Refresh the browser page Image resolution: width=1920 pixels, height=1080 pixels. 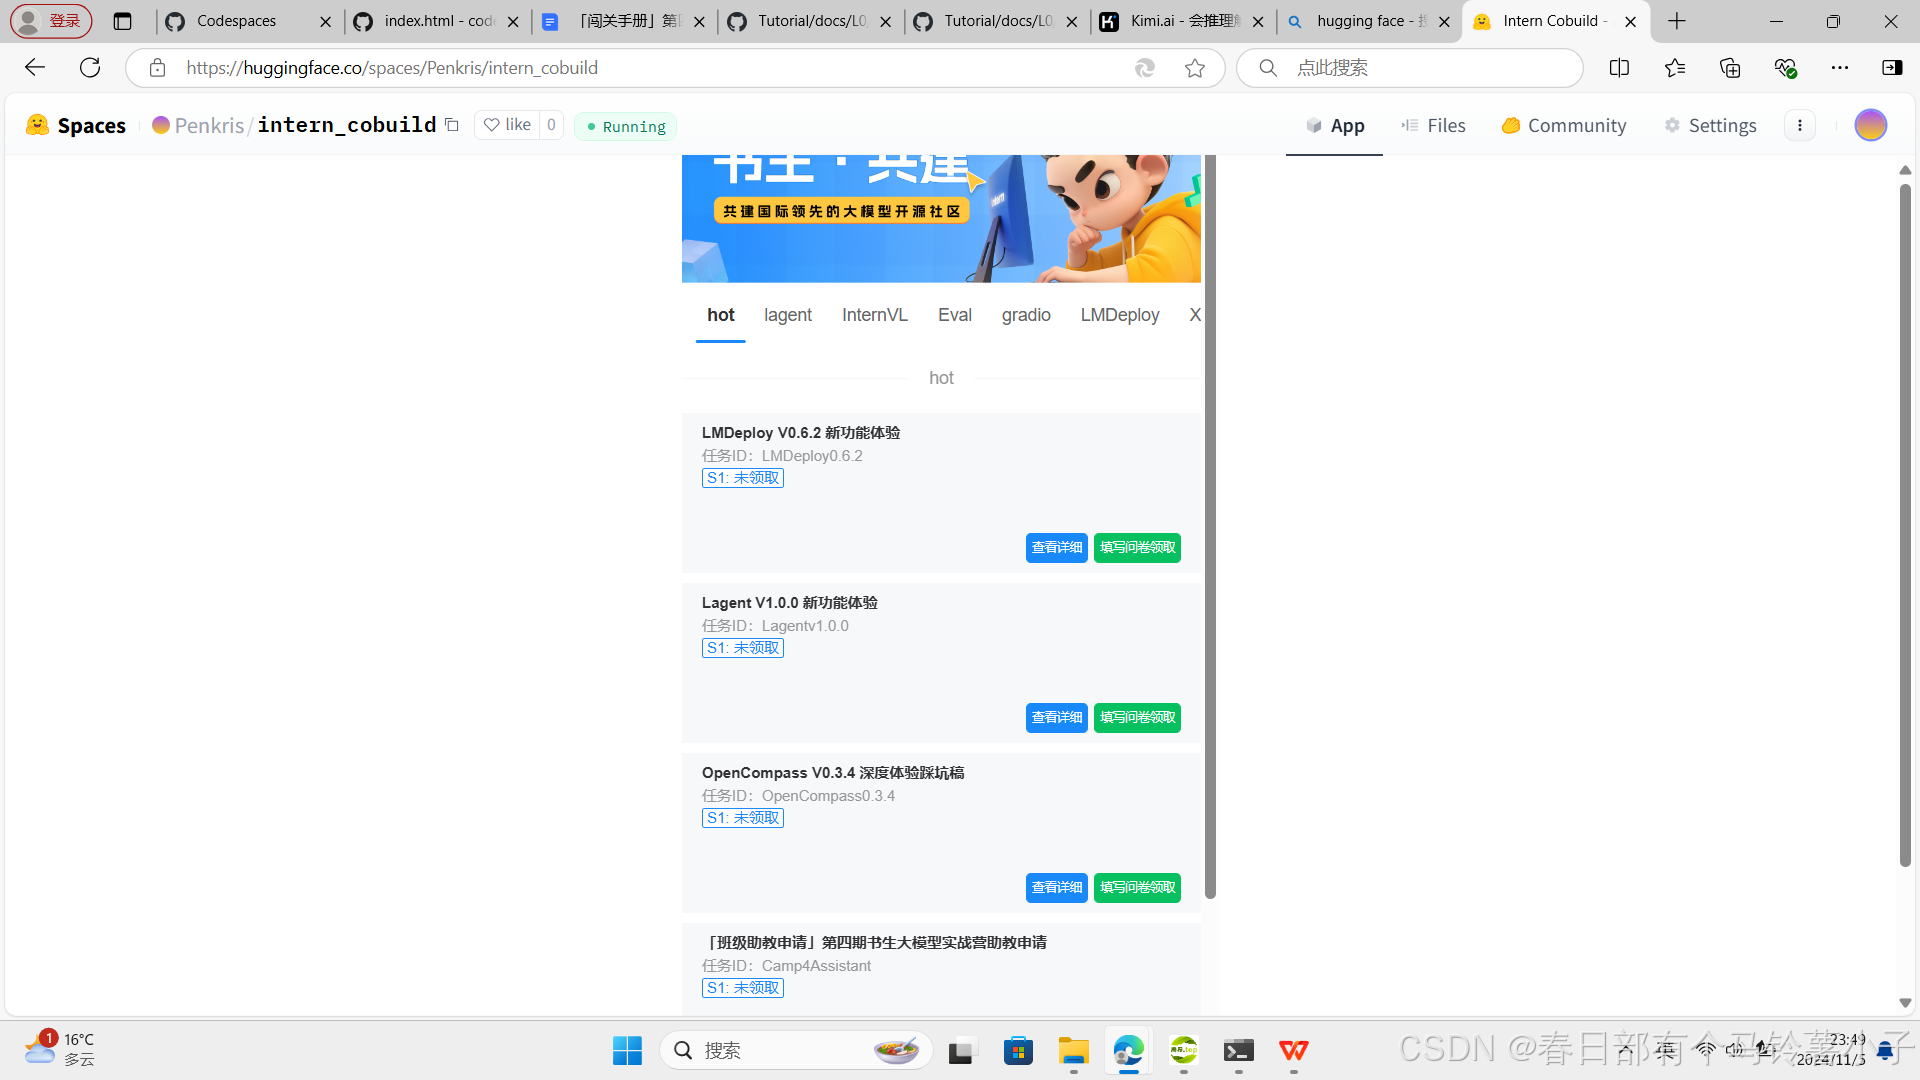(x=90, y=68)
